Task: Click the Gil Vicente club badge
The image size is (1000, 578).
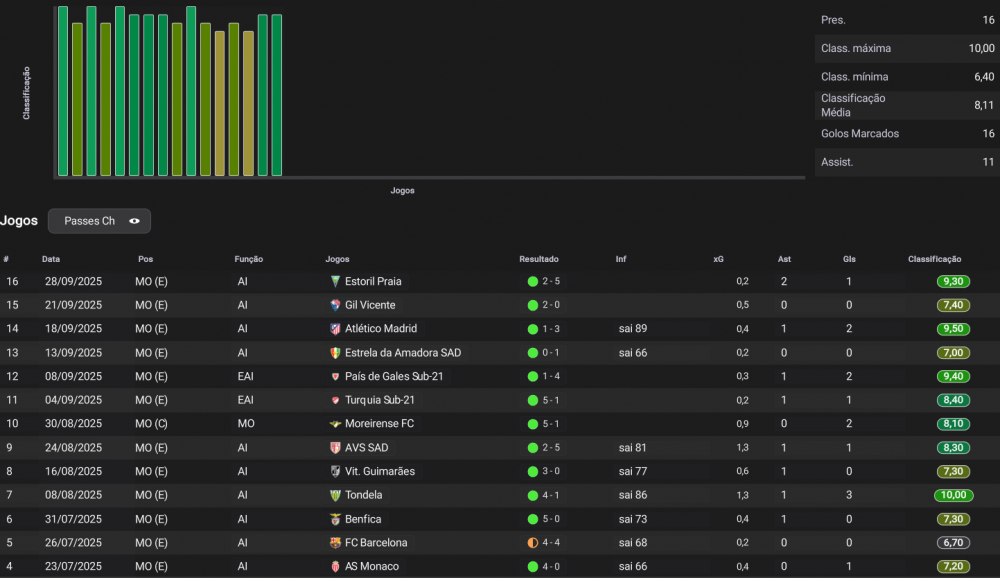Action: [x=335, y=305]
